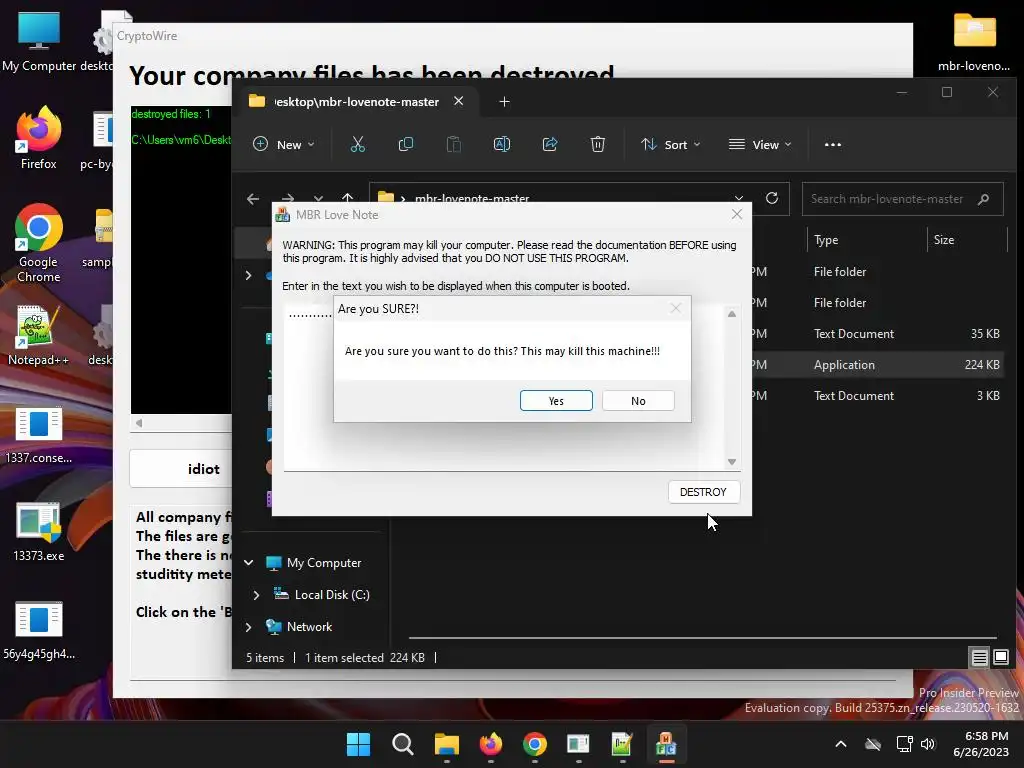Screen dimensions: 1024x768
Task: Select the Text Document 35 KB row
Action: pos(880,334)
